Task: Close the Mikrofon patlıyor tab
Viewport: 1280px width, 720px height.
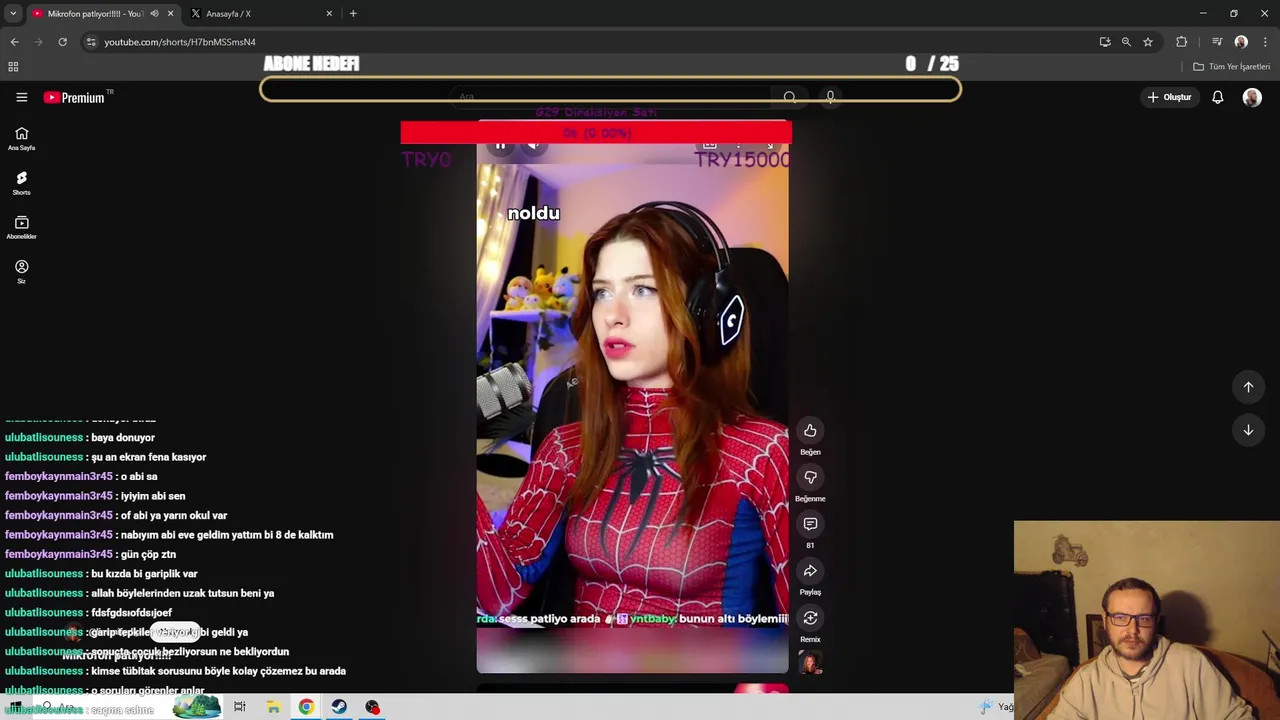Action: (170, 14)
